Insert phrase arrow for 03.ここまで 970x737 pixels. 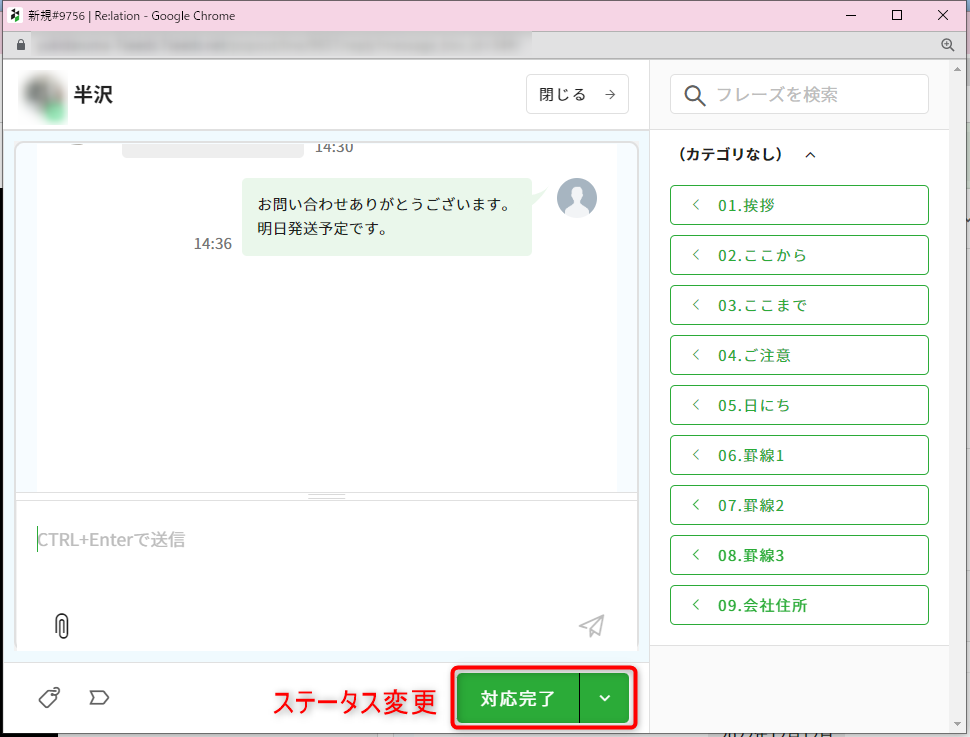[697, 305]
